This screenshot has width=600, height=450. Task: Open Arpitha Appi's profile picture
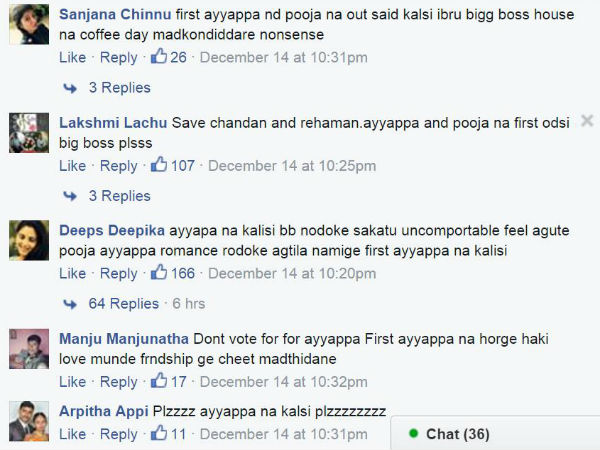coord(30,421)
